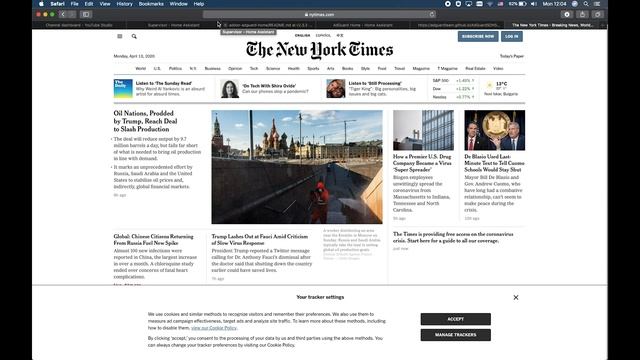Open the Safari Share button
Image resolution: width=640 pixels, height=360 pixels.
coord(582,14)
